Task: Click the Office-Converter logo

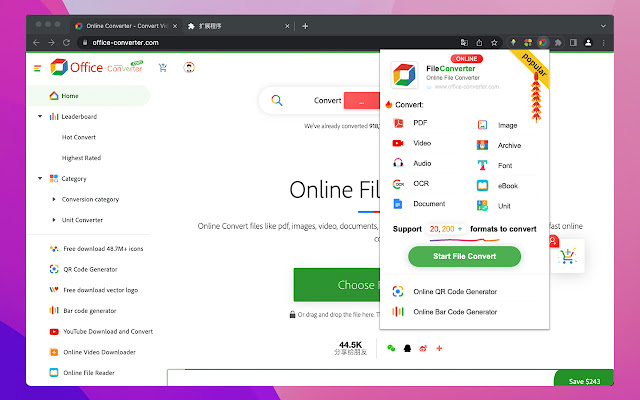Action: pyautogui.click(x=97, y=67)
